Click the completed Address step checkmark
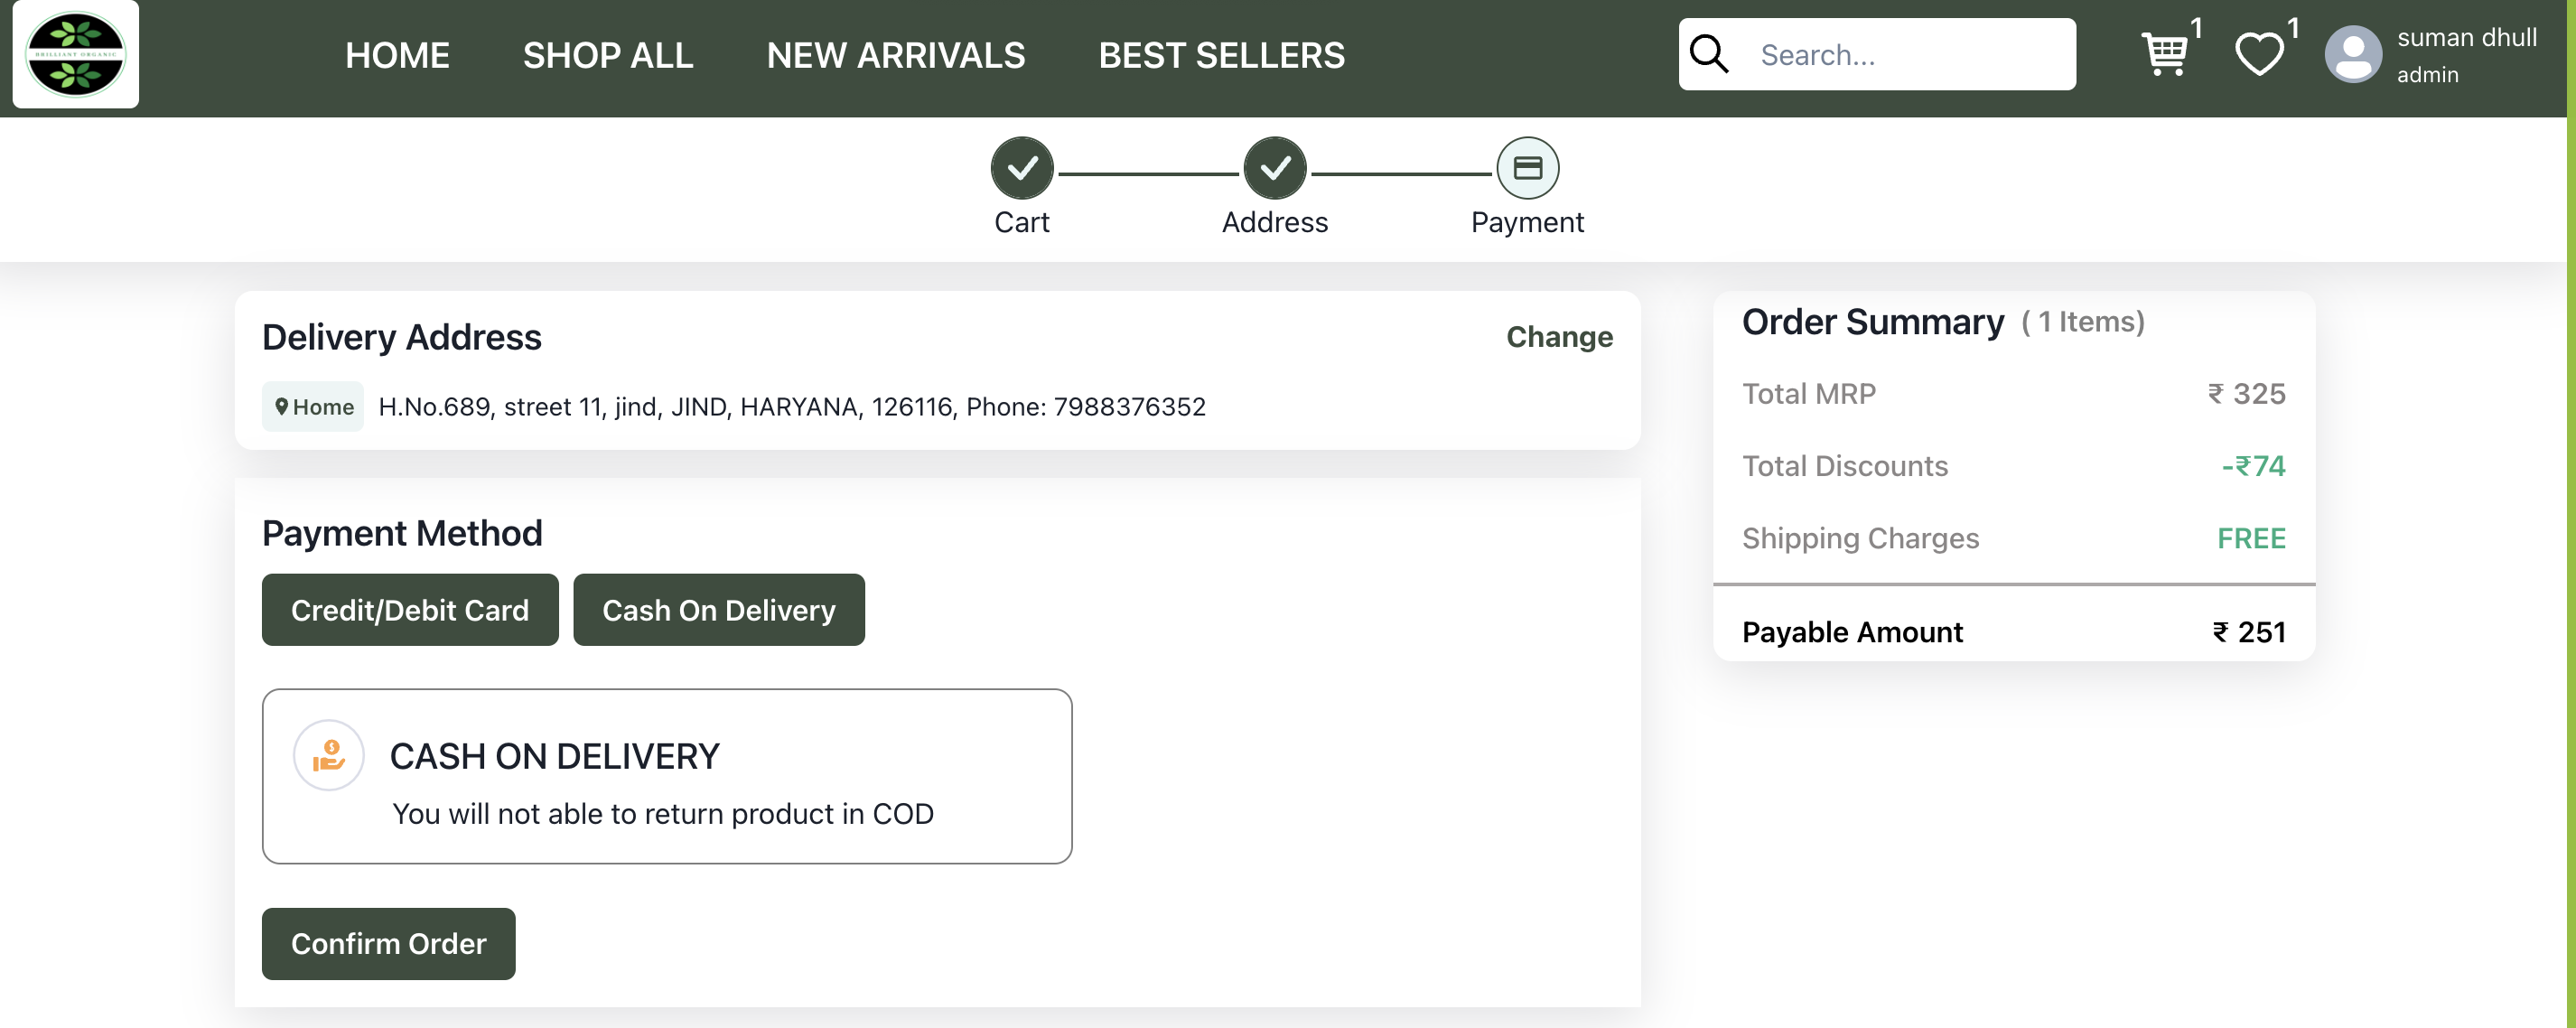This screenshot has width=2576, height=1028. (x=1274, y=167)
